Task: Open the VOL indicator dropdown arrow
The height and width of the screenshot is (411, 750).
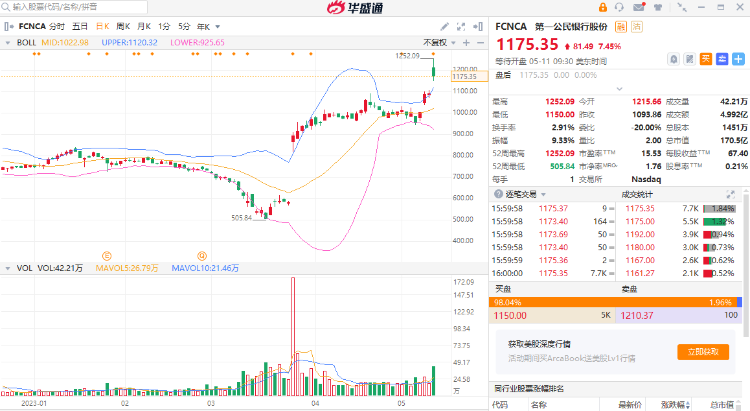Action: [x=8, y=268]
